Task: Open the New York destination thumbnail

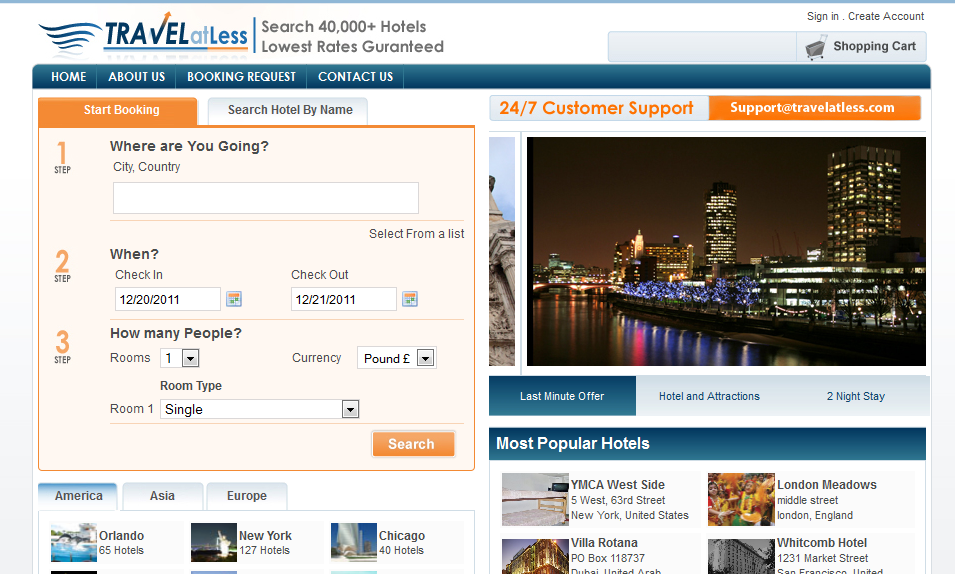Action: point(214,542)
